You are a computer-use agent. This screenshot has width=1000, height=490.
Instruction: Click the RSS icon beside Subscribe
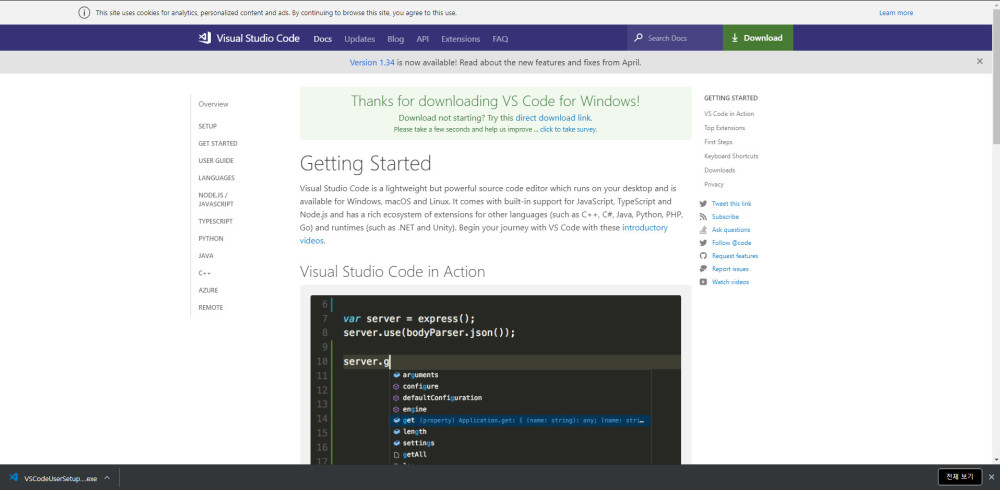[x=703, y=217]
